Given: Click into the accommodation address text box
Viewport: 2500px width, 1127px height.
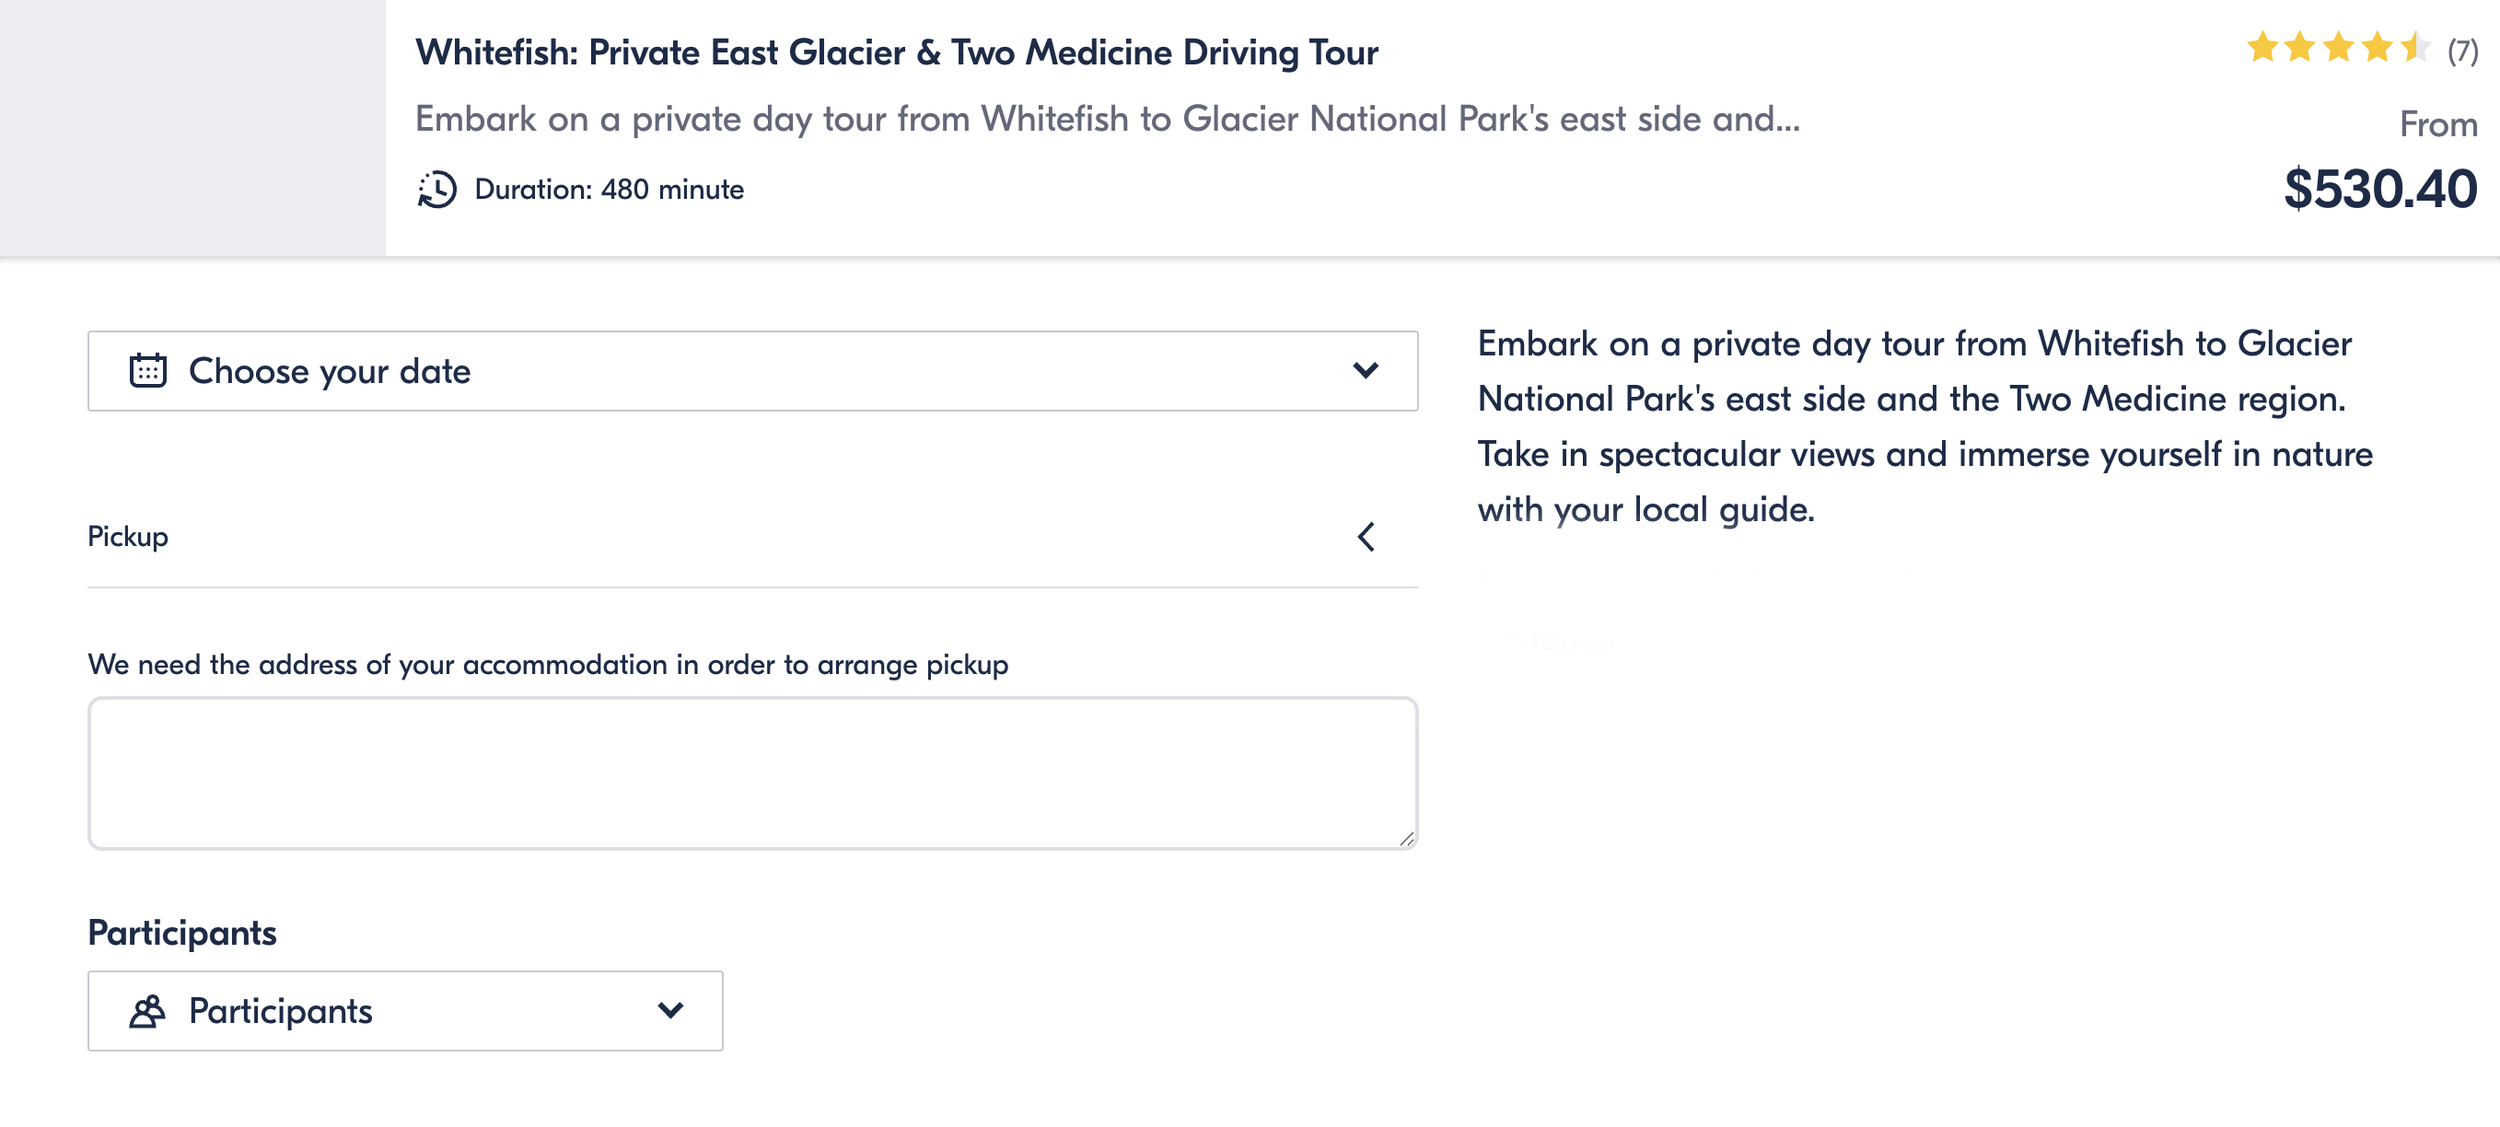Looking at the screenshot, I should 752,773.
